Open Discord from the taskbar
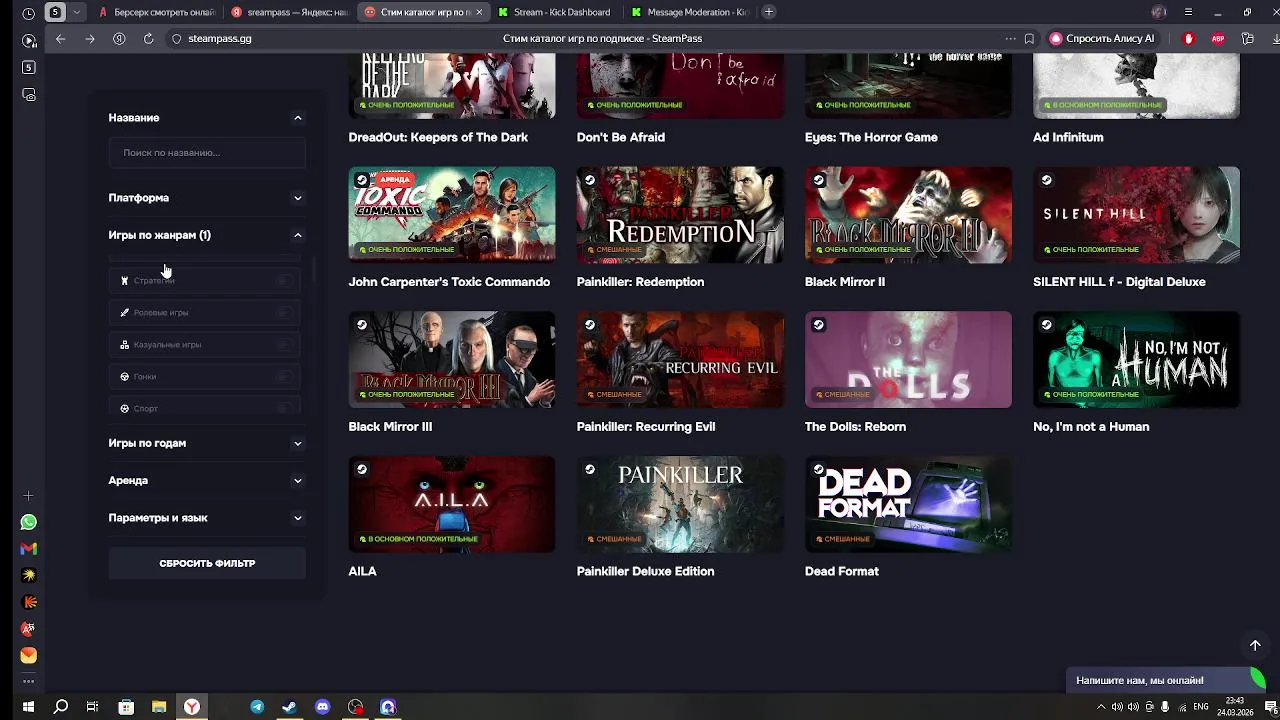Screen dimensions: 1280x720 tap(322, 707)
